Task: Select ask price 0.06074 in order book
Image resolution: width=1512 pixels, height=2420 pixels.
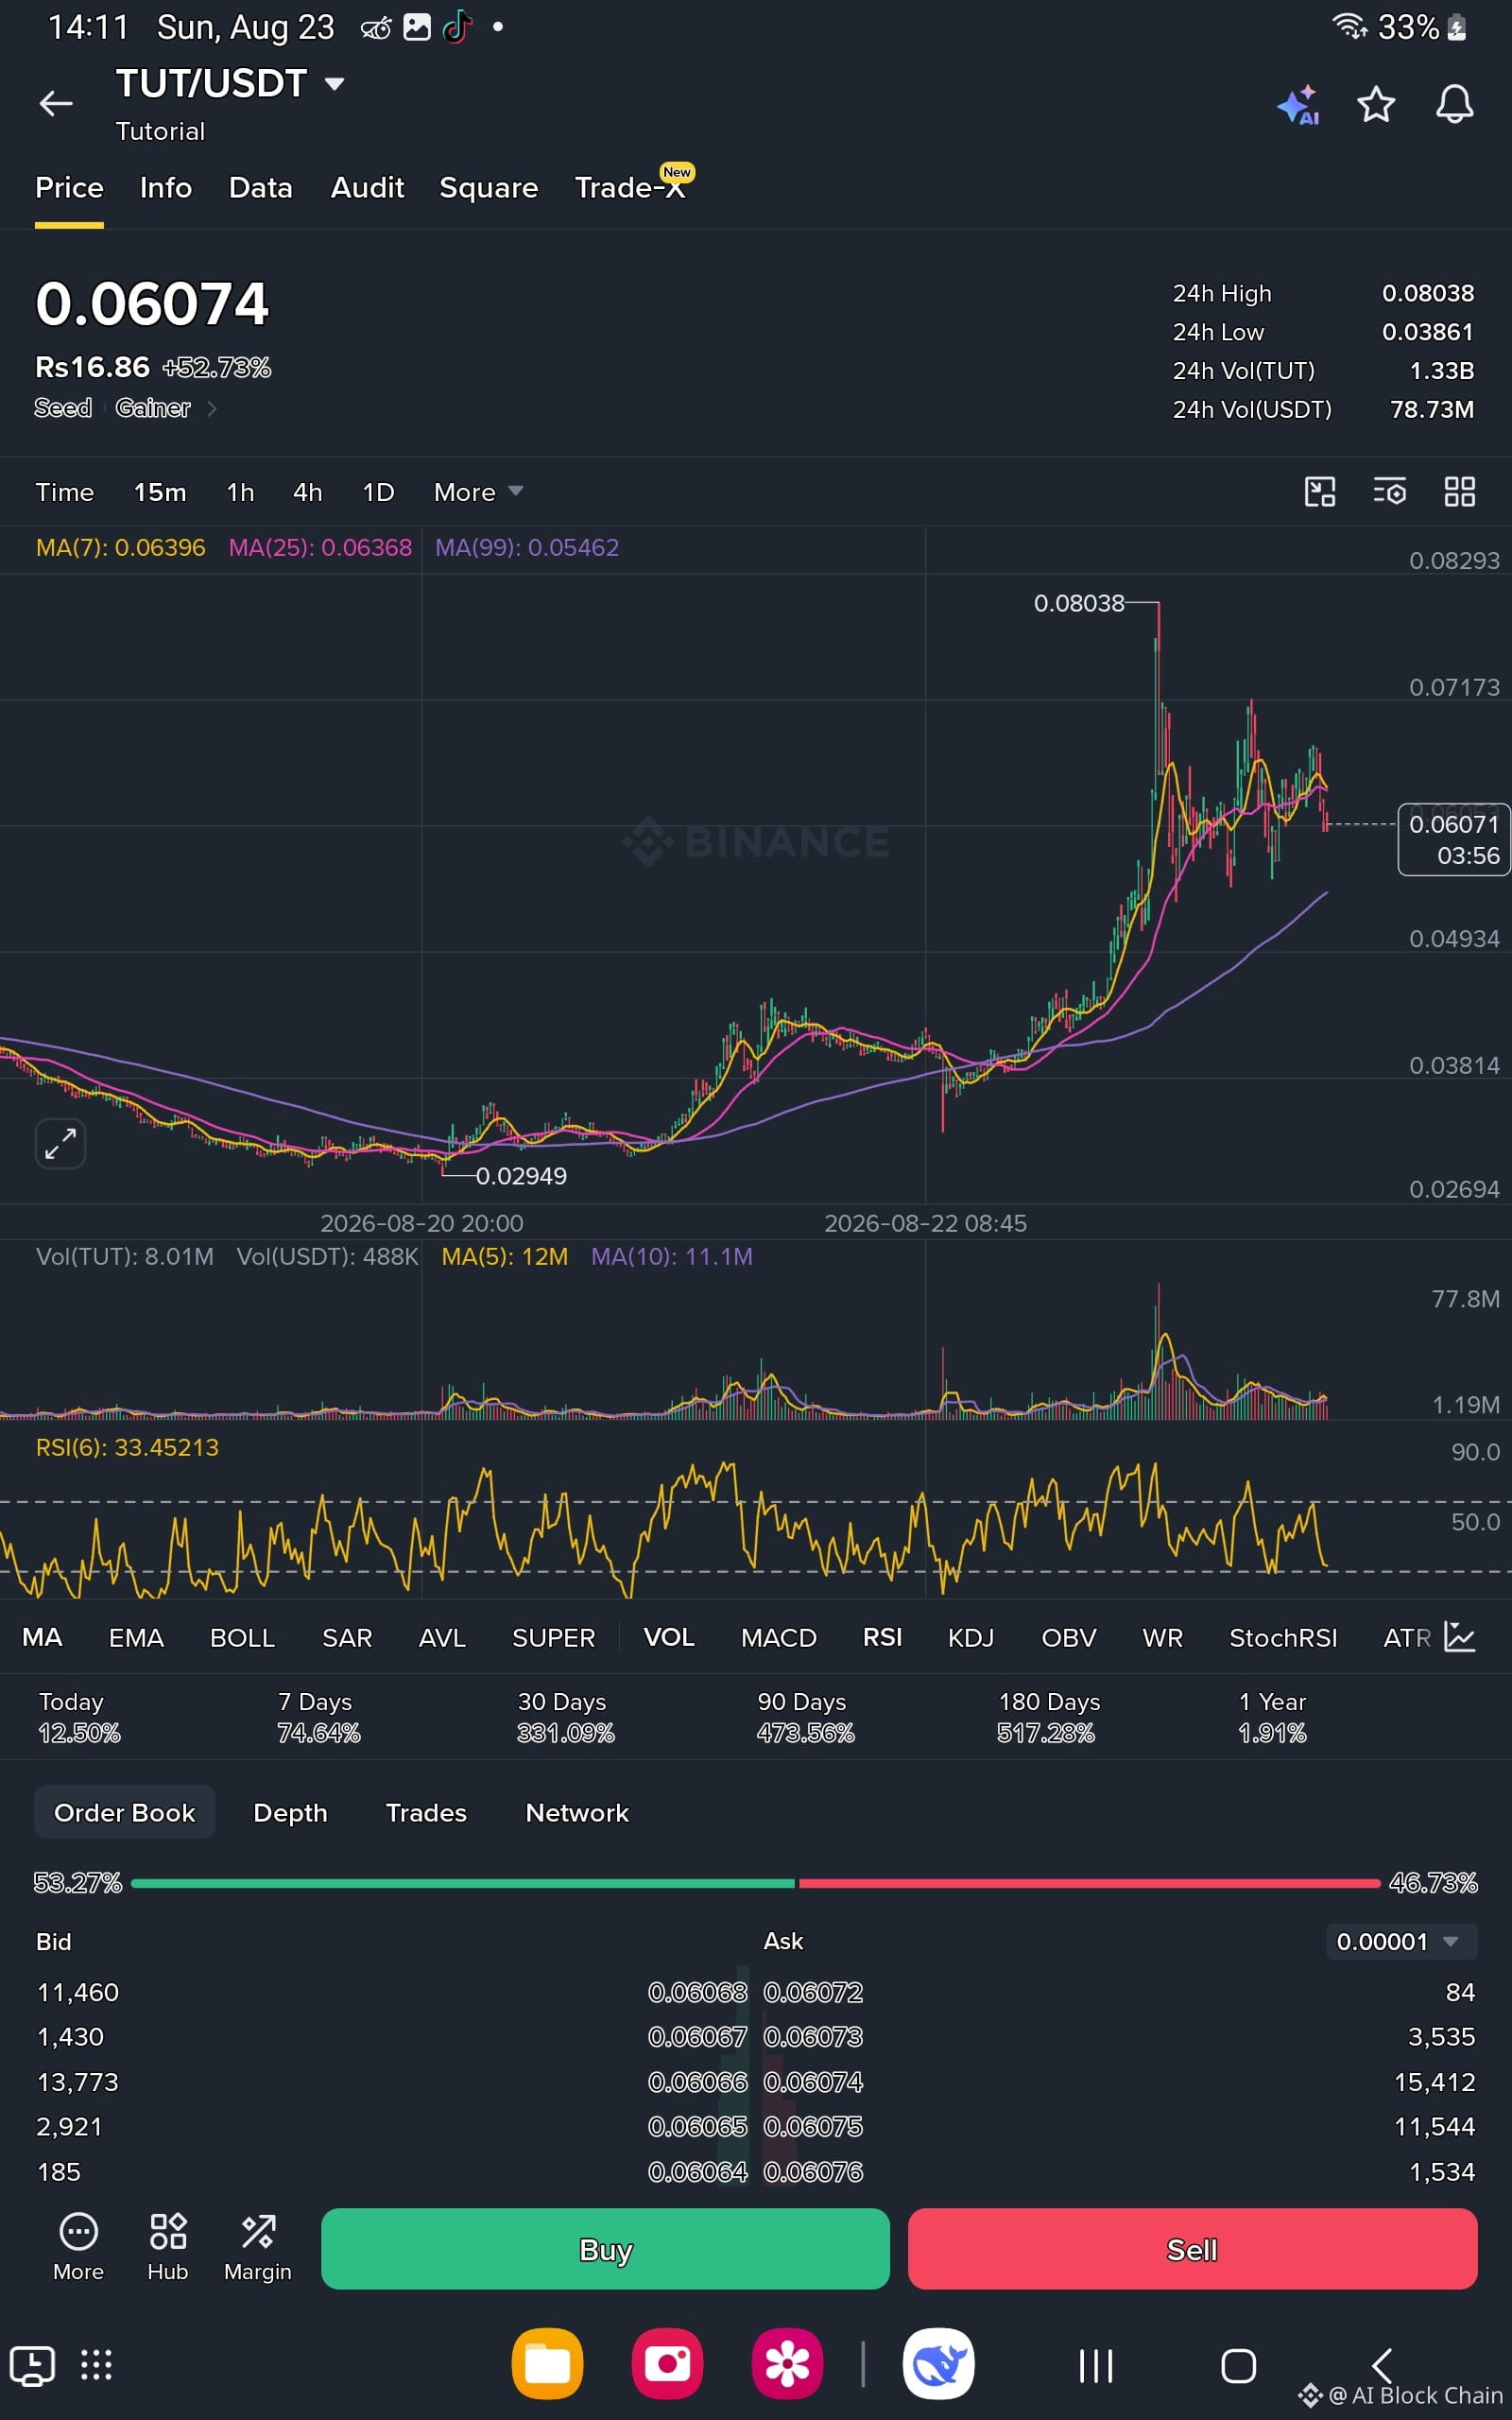Action: tap(813, 2082)
